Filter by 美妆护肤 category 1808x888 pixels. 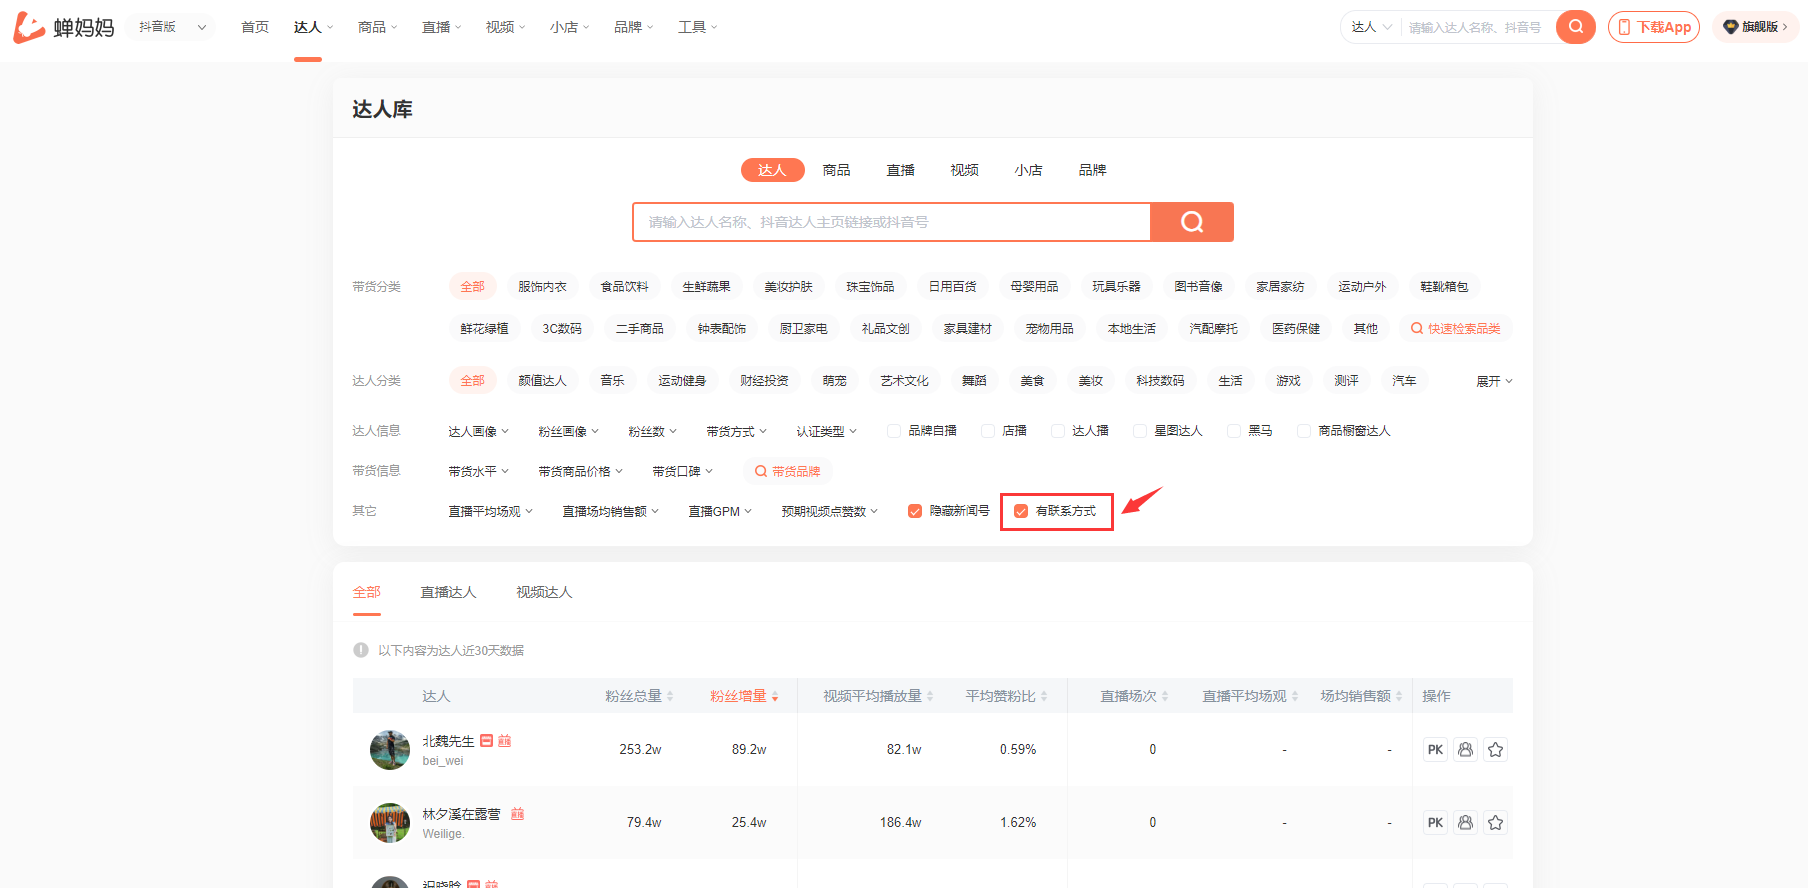click(788, 287)
